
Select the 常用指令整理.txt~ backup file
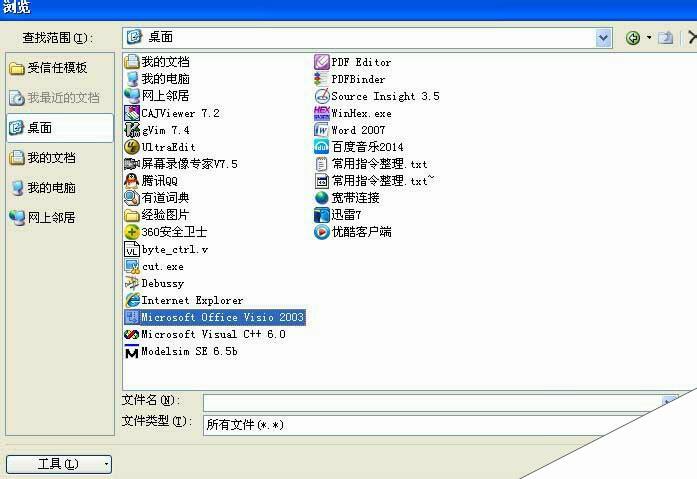coord(374,181)
